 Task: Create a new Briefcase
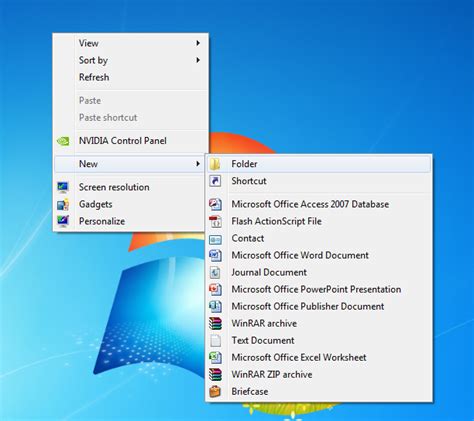coord(319,391)
